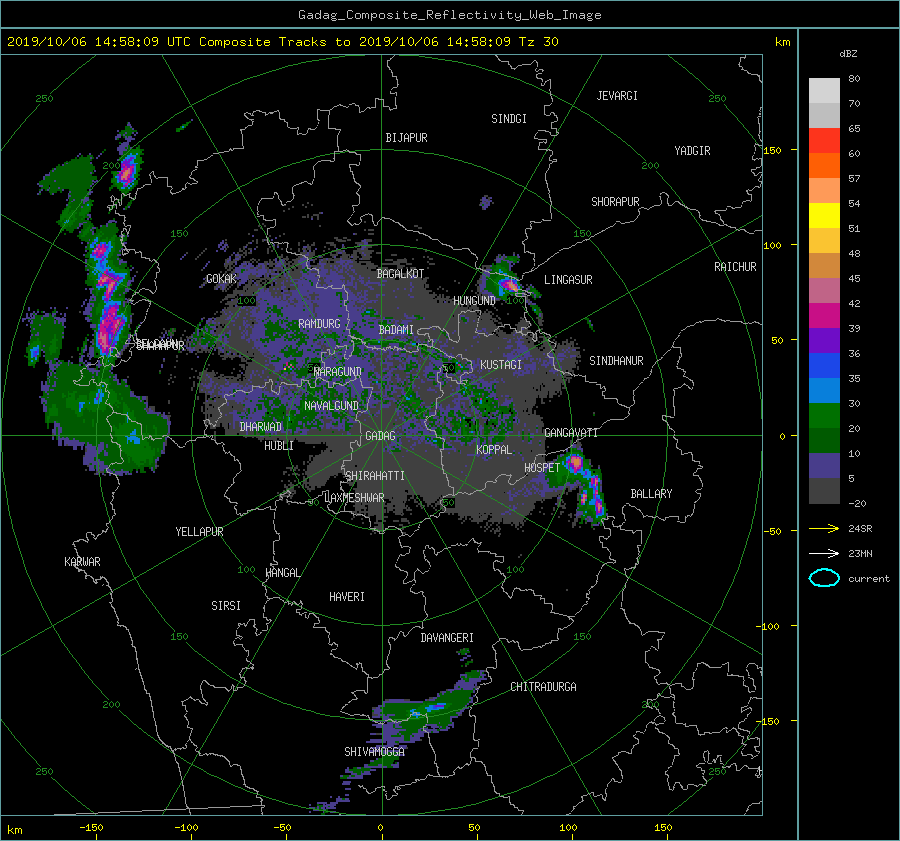Image resolution: width=900 pixels, height=841 pixels.
Task: Click the SHIRAHATTI label
Action: coord(375,476)
